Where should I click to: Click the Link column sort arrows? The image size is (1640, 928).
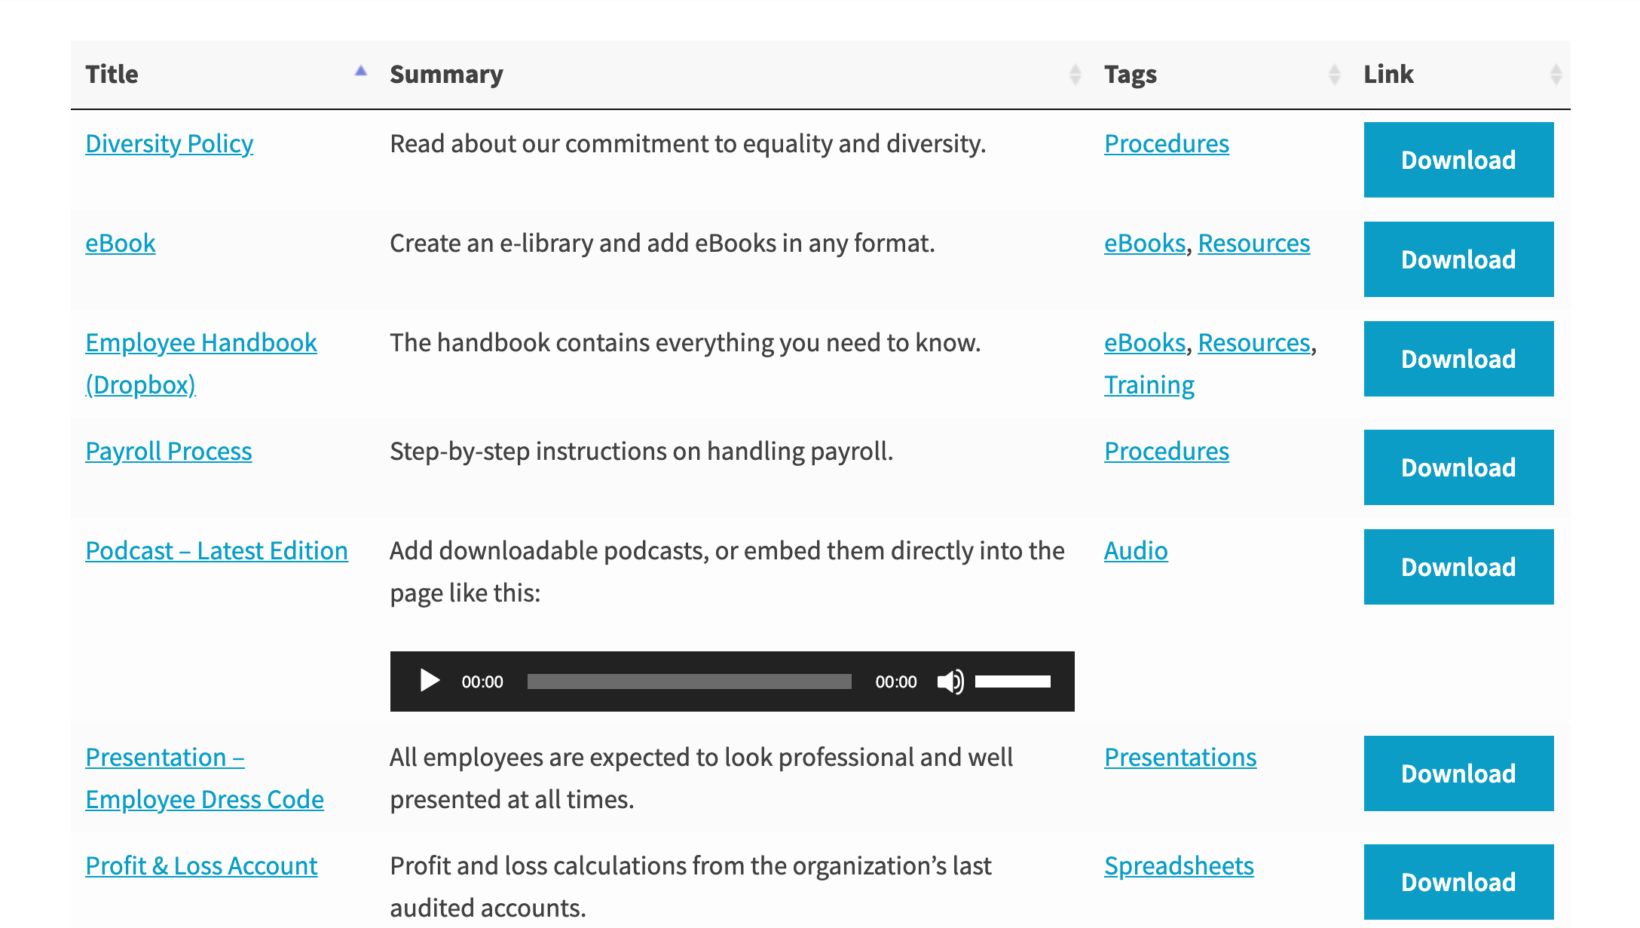[x=1556, y=73]
